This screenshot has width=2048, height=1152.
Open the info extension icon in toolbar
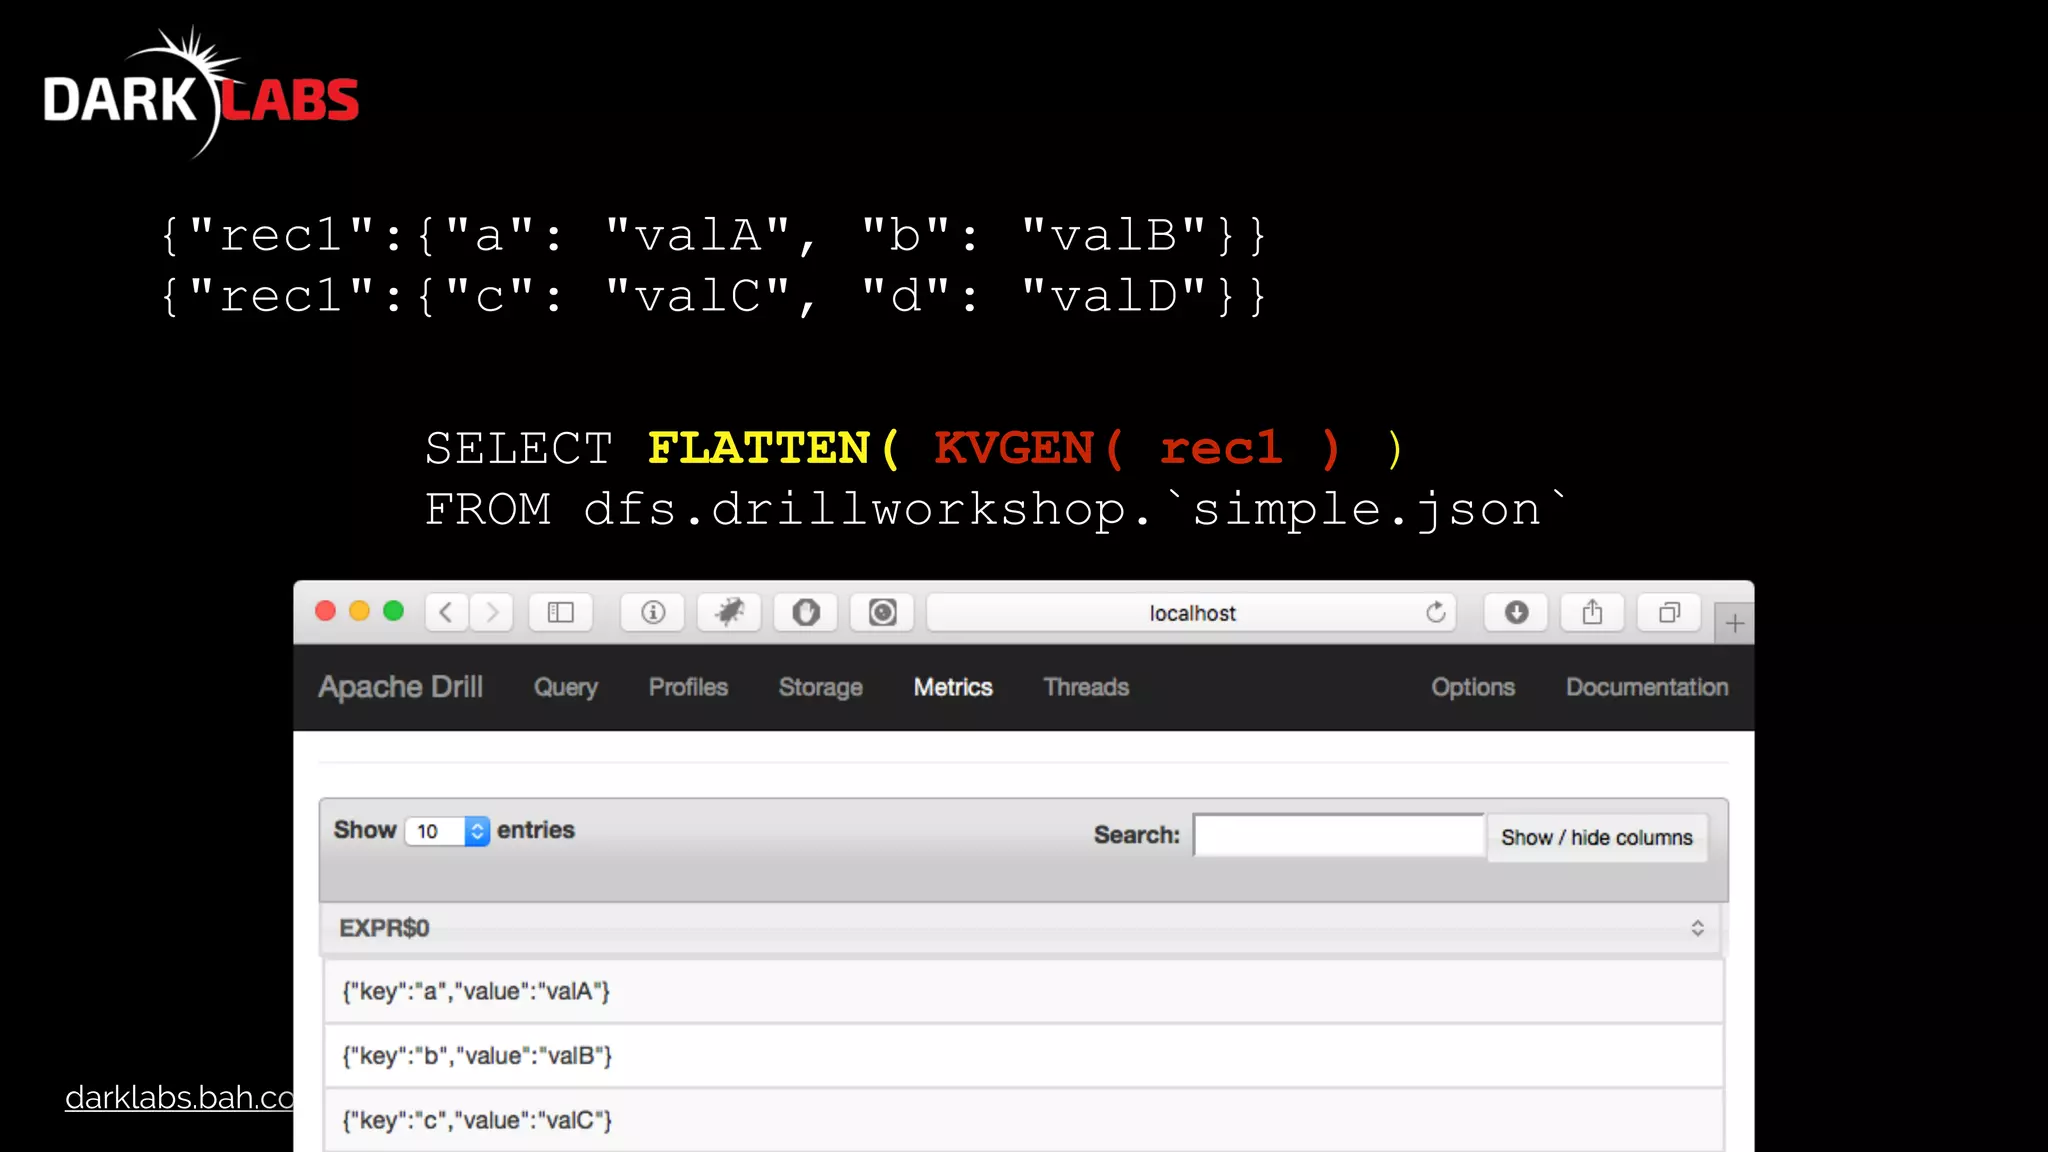[653, 612]
